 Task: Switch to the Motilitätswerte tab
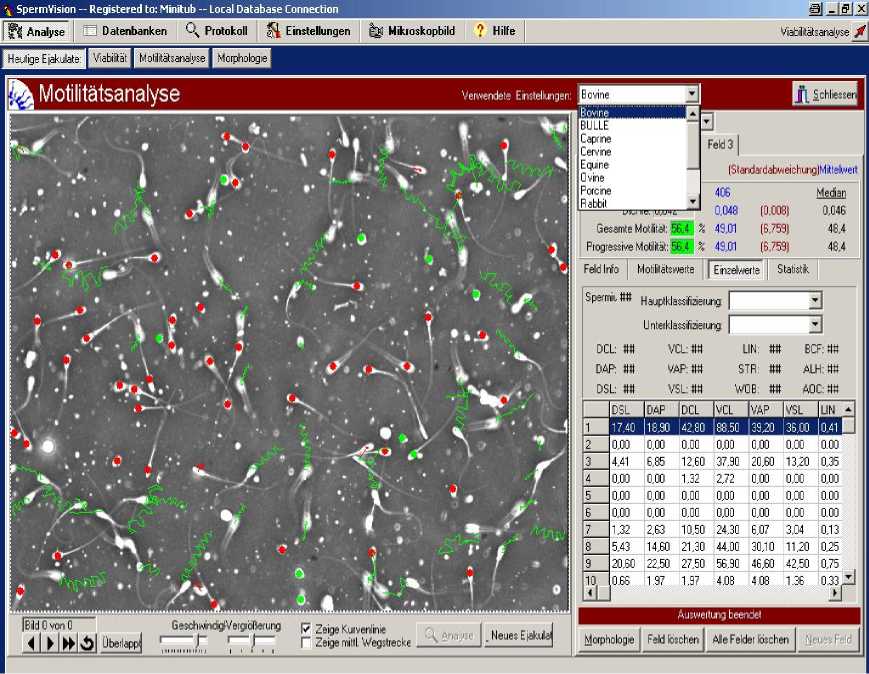point(666,269)
